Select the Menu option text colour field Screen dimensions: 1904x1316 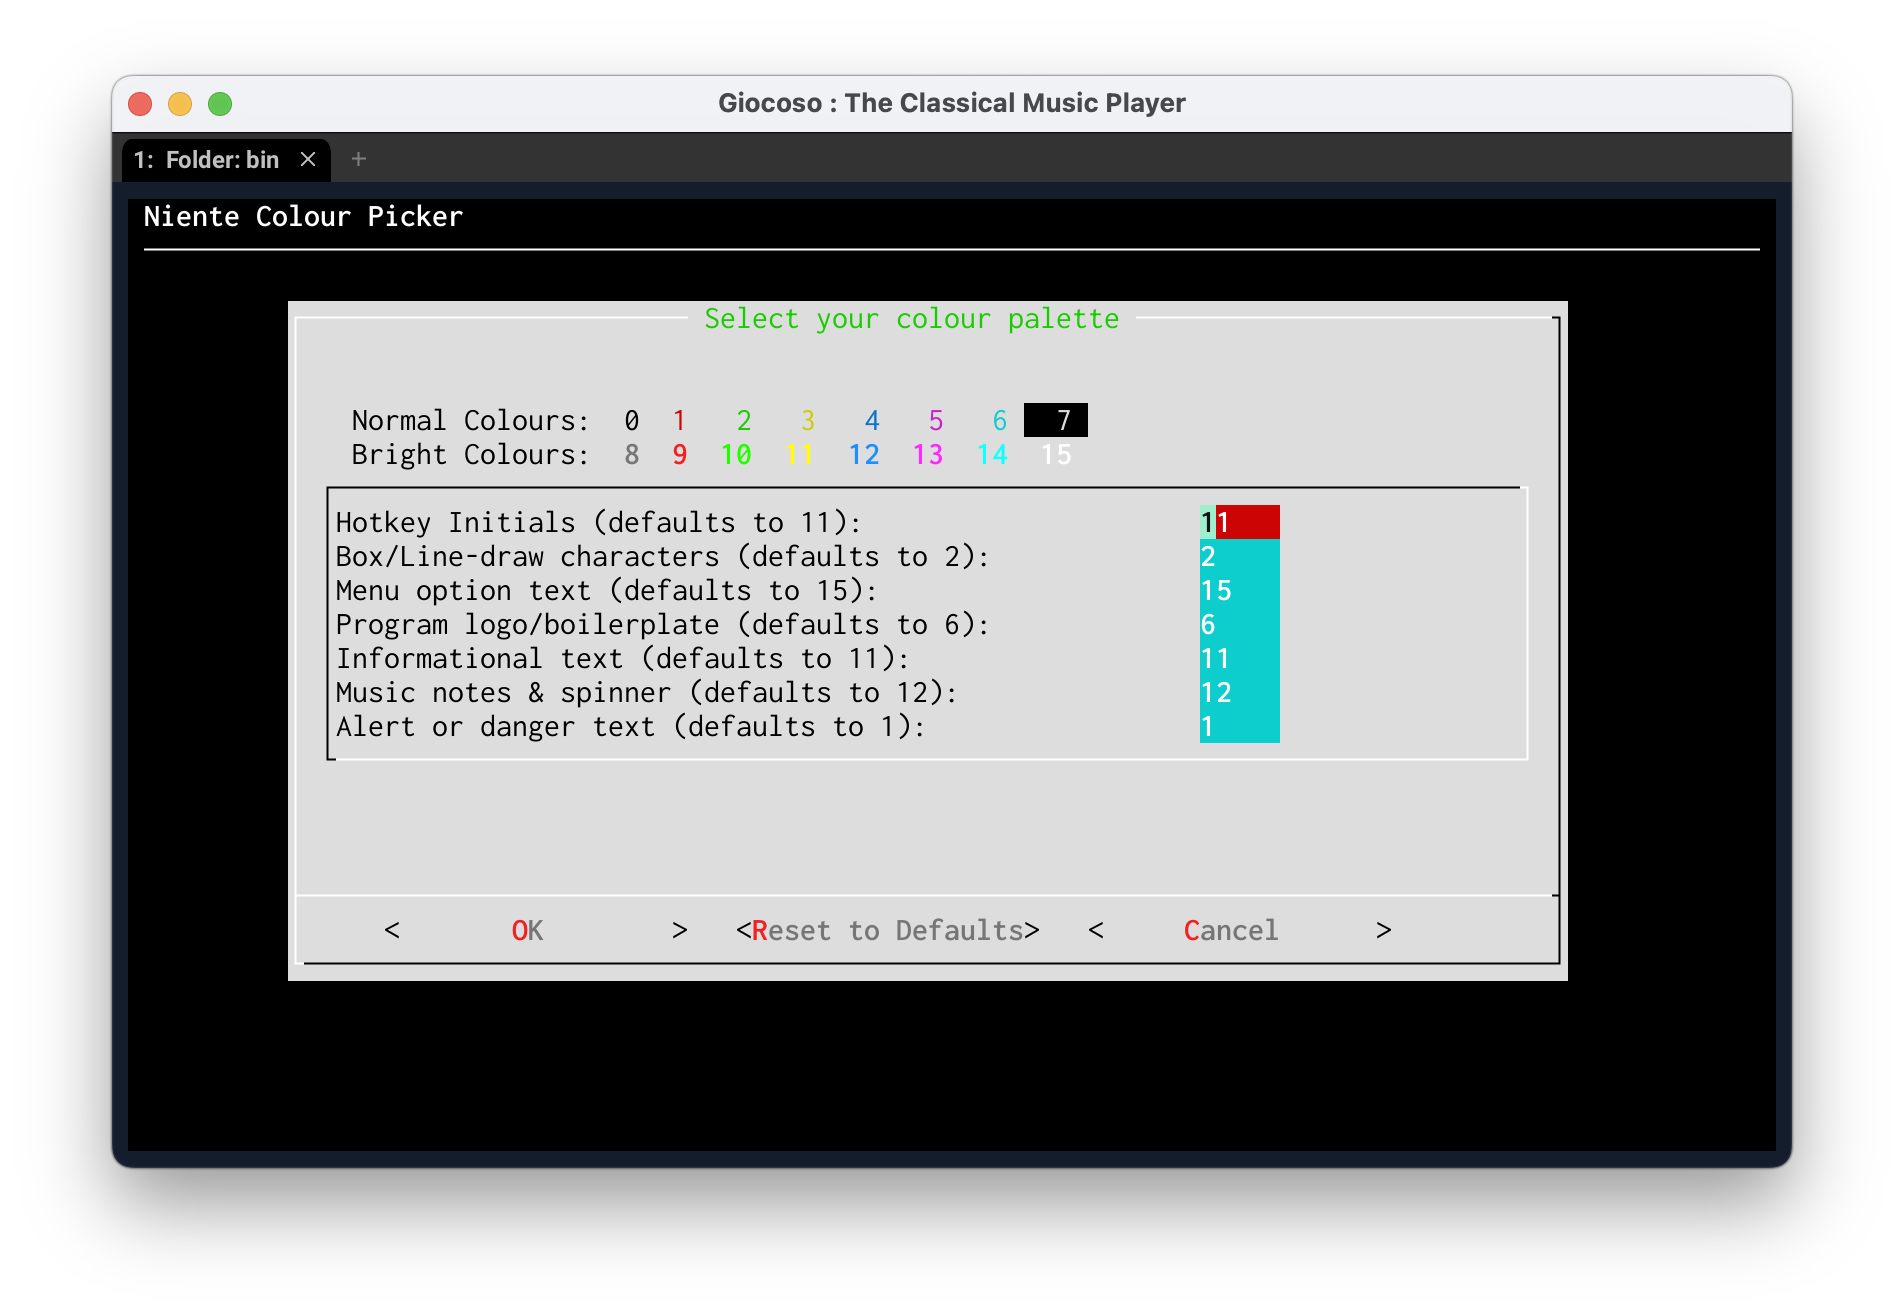click(1239, 591)
